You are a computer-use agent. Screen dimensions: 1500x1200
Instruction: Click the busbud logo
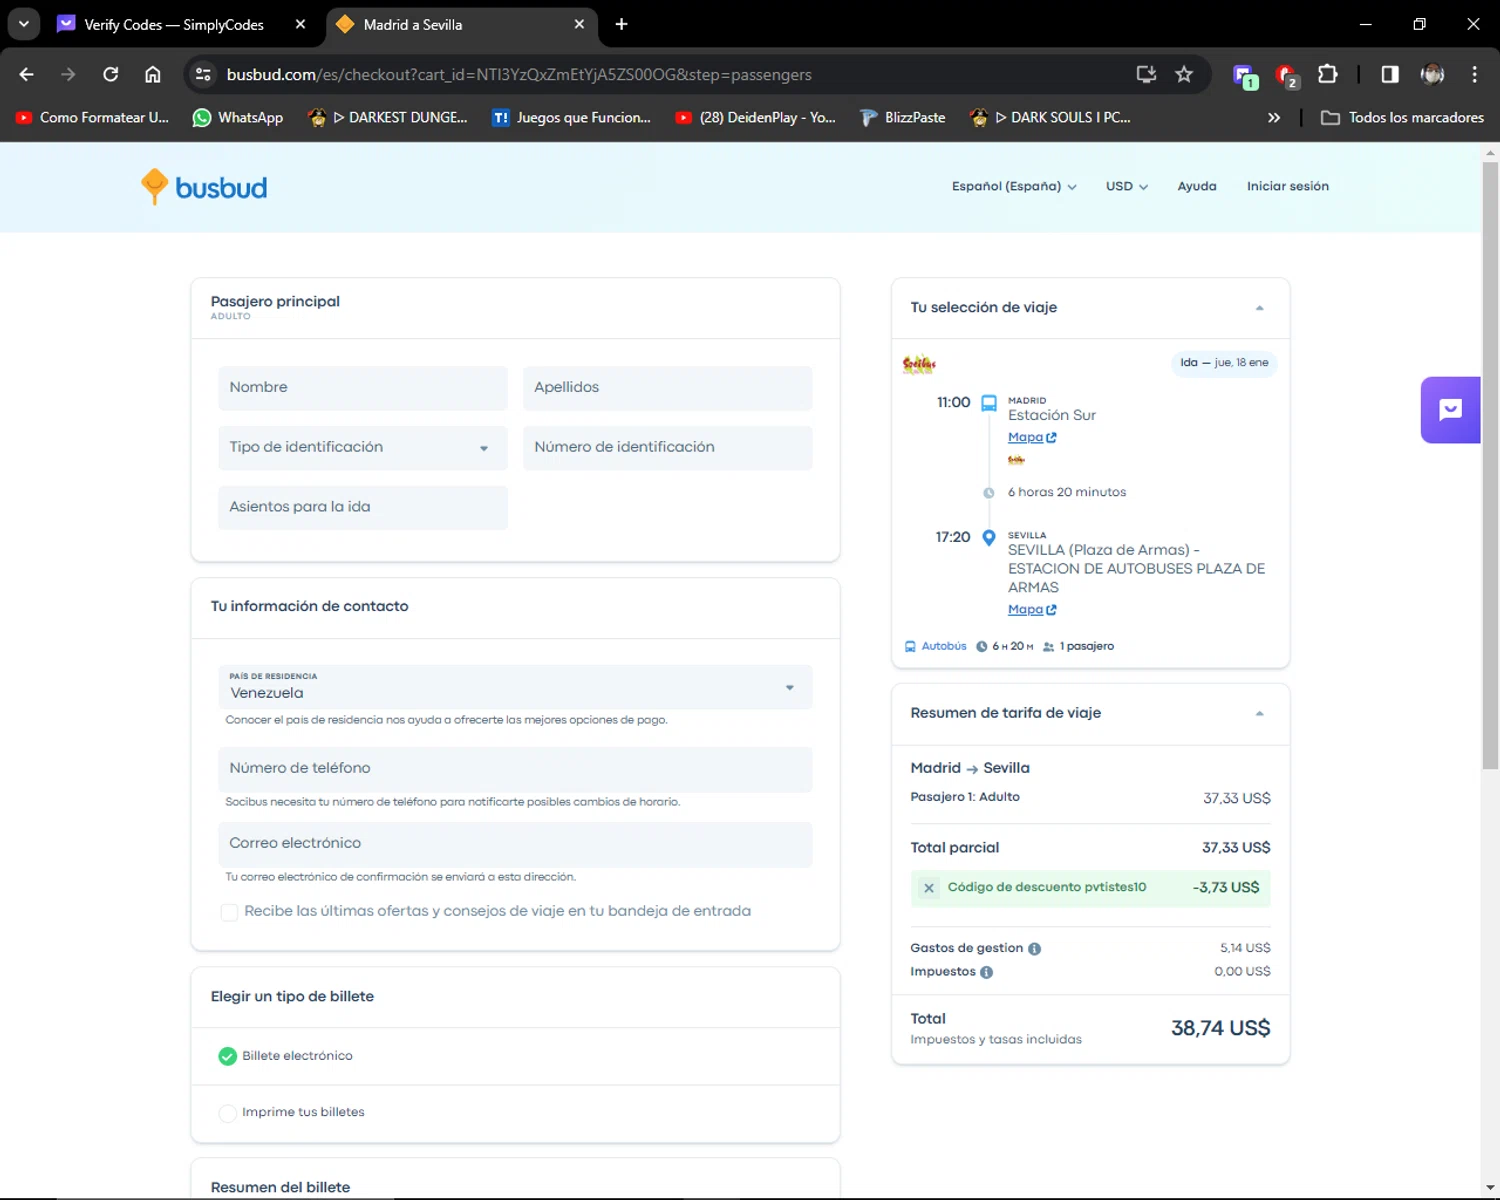(x=204, y=187)
